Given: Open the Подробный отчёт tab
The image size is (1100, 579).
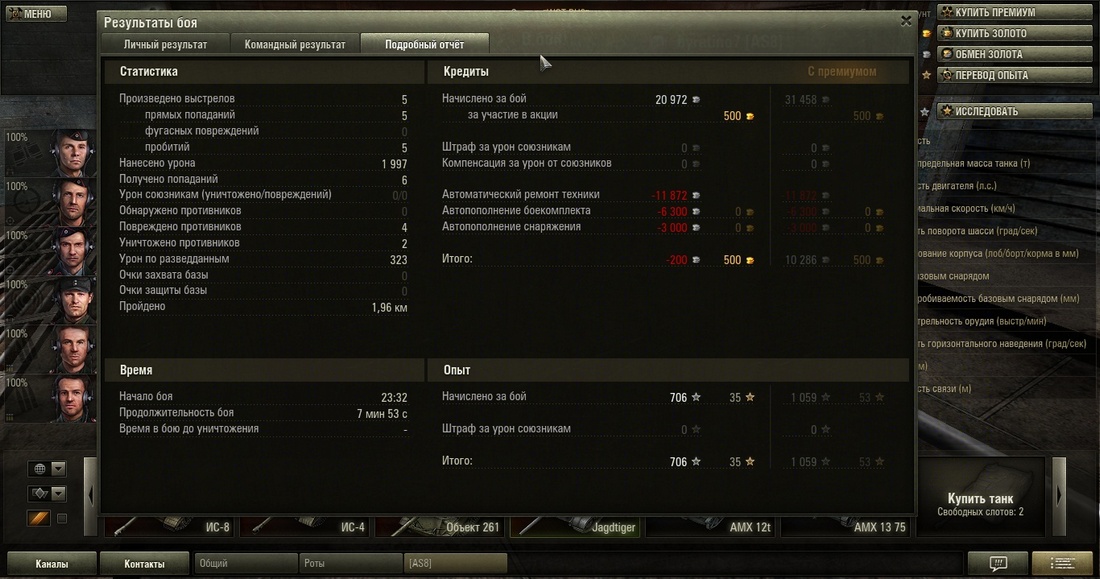Looking at the screenshot, I should [424, 44].
